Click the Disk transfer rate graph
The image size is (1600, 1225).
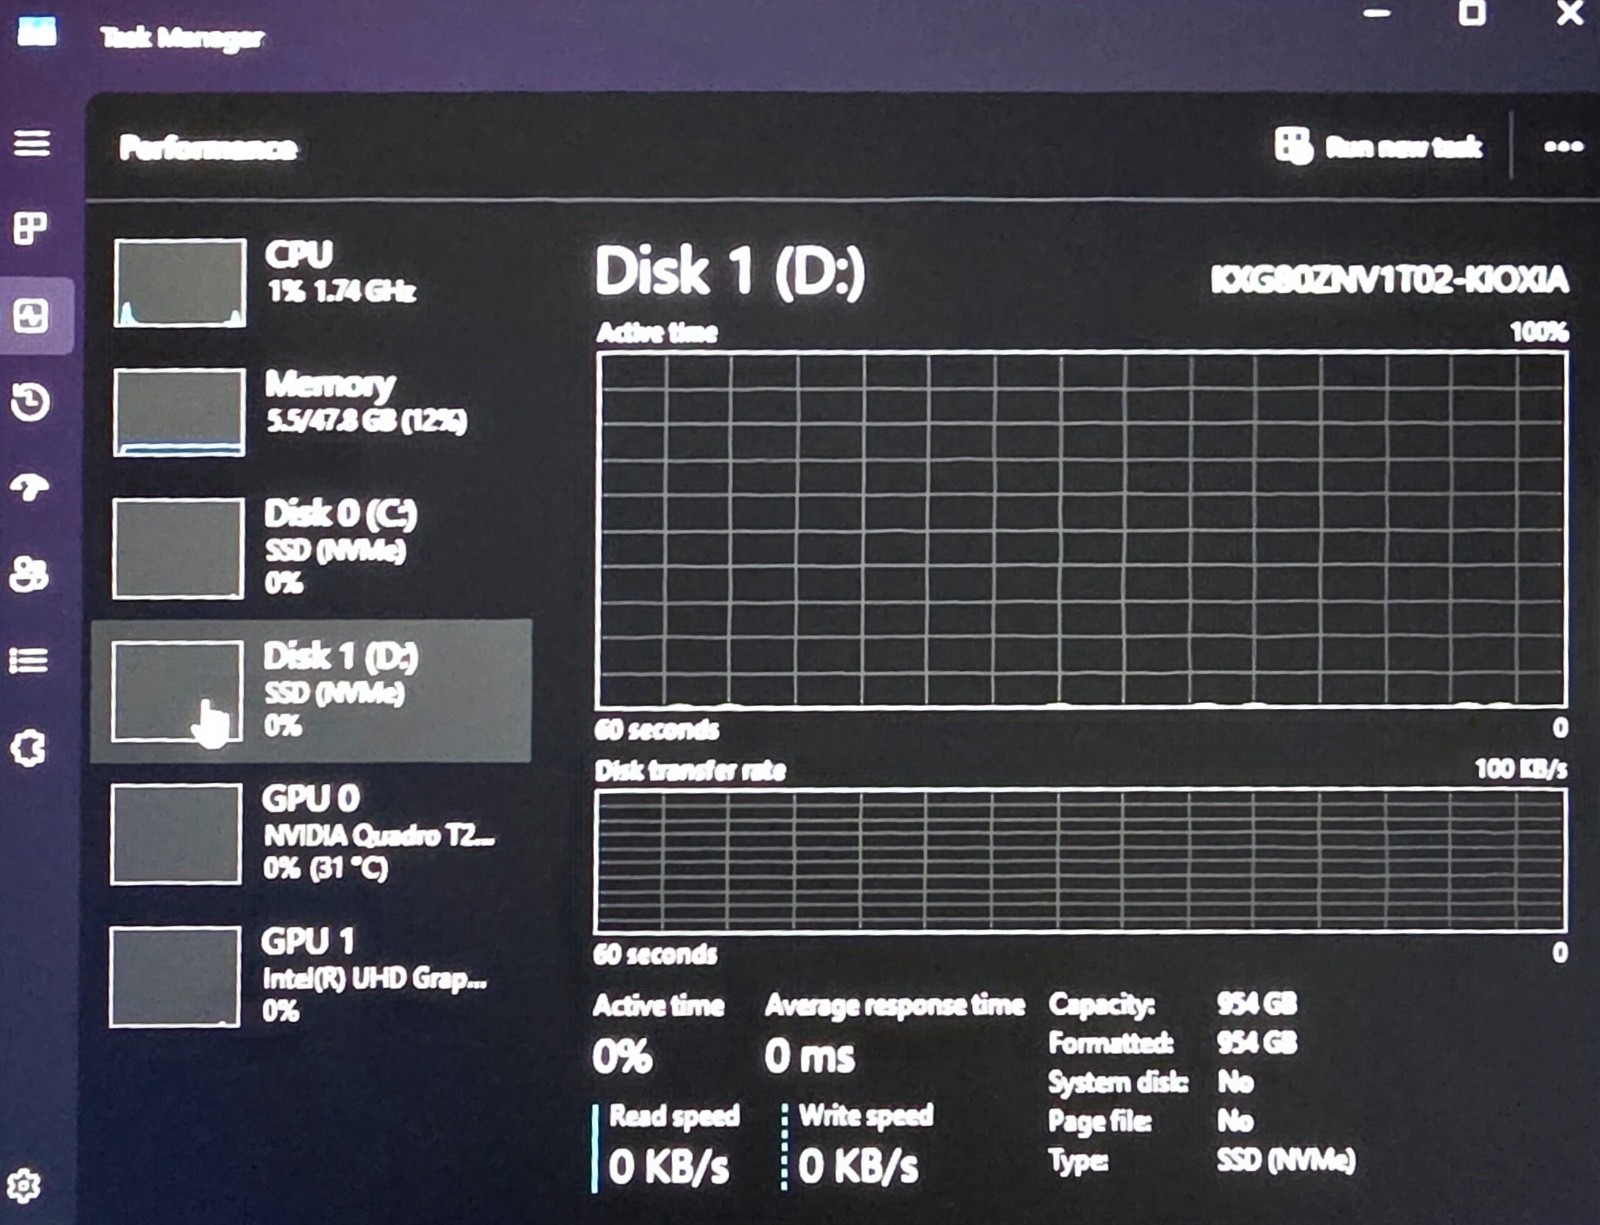[x=1080, y=861]
